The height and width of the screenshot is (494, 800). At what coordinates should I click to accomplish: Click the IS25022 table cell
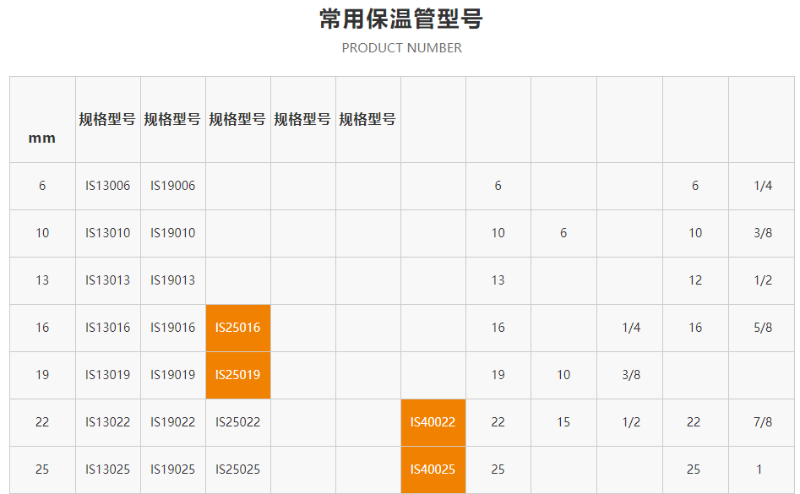[237, 422]
